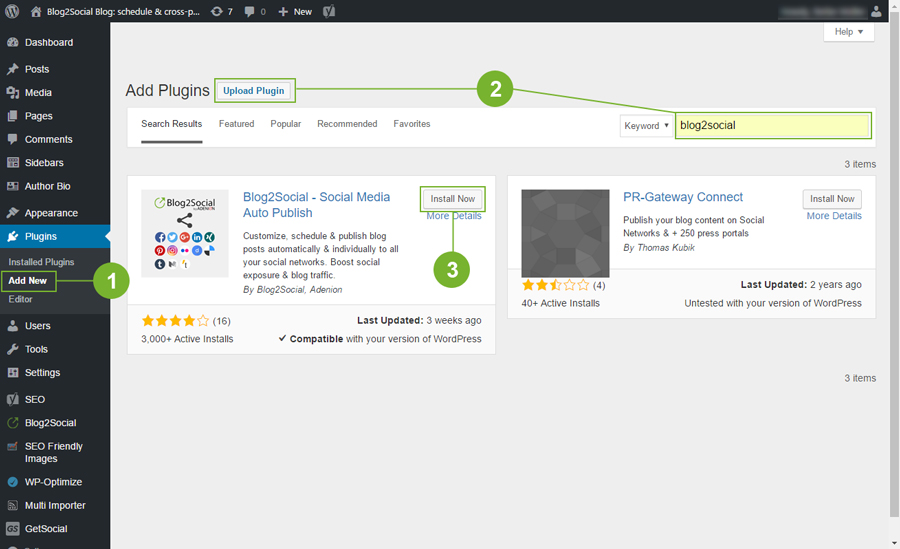This screenshot has height=549, width=900.
Task: Open More Details for PR-Gateway Connect
Action: coord(834,216)
